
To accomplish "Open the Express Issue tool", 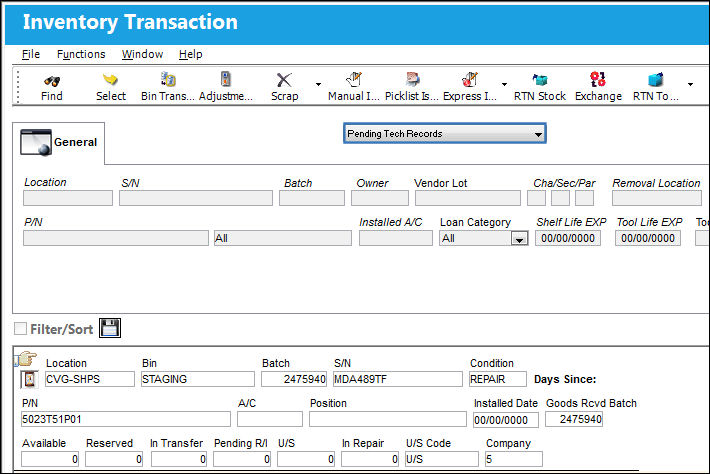I will [x=470, y=80].
